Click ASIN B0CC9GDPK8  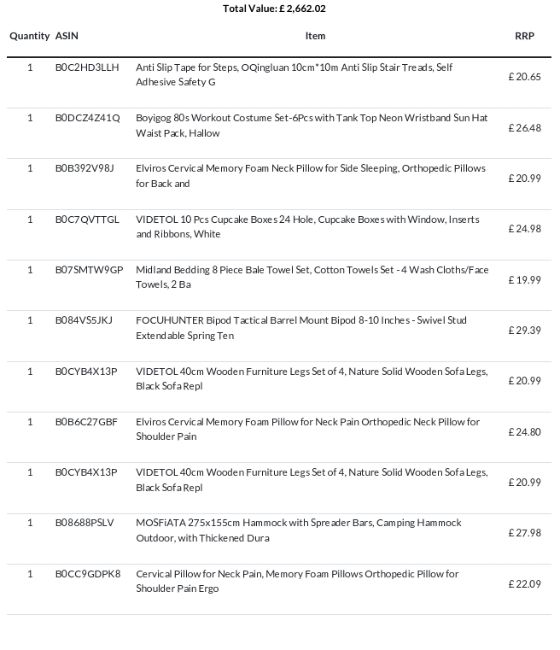(88, 574)
